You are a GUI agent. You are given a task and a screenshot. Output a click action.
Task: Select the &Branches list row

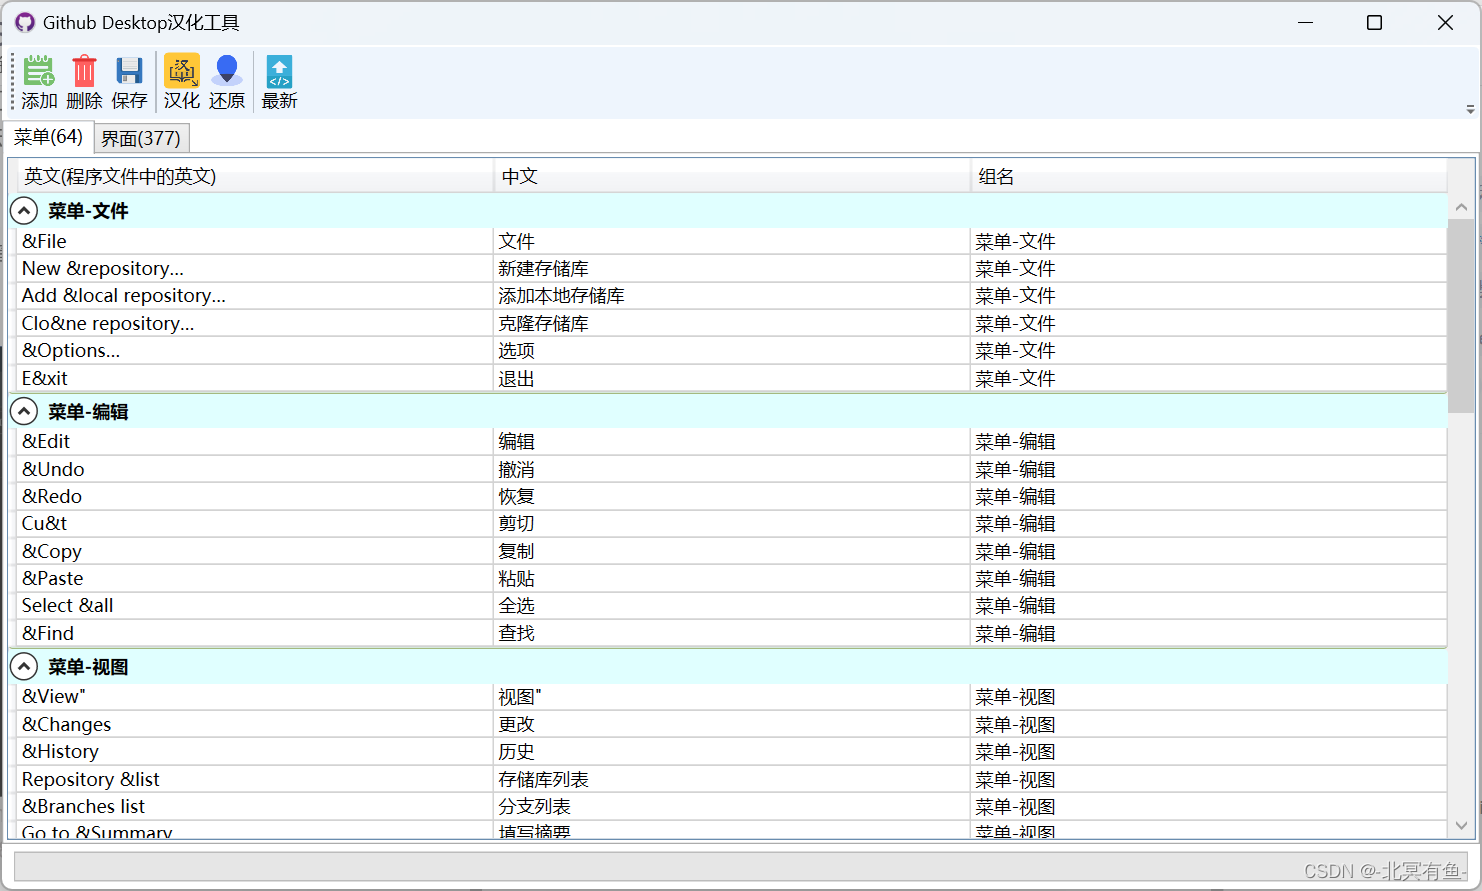tap(732, 806)
